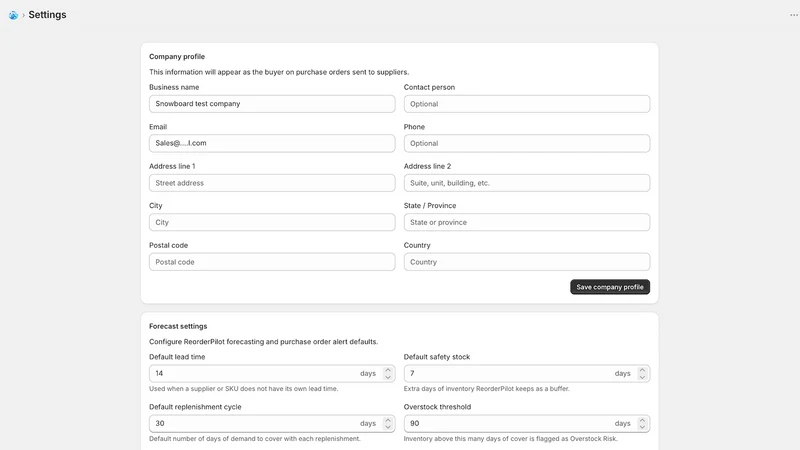This screenshot has width=800, height=450.
Task: Decrease the Default lead time value
Action: pos(388,377)
